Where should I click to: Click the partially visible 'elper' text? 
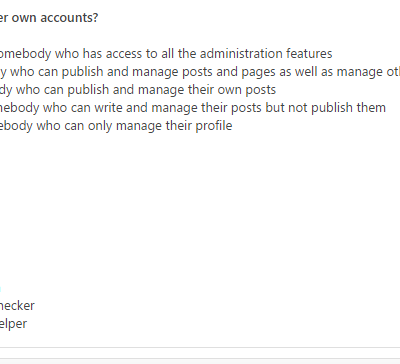pyautogui.click(x=13, y=324)
